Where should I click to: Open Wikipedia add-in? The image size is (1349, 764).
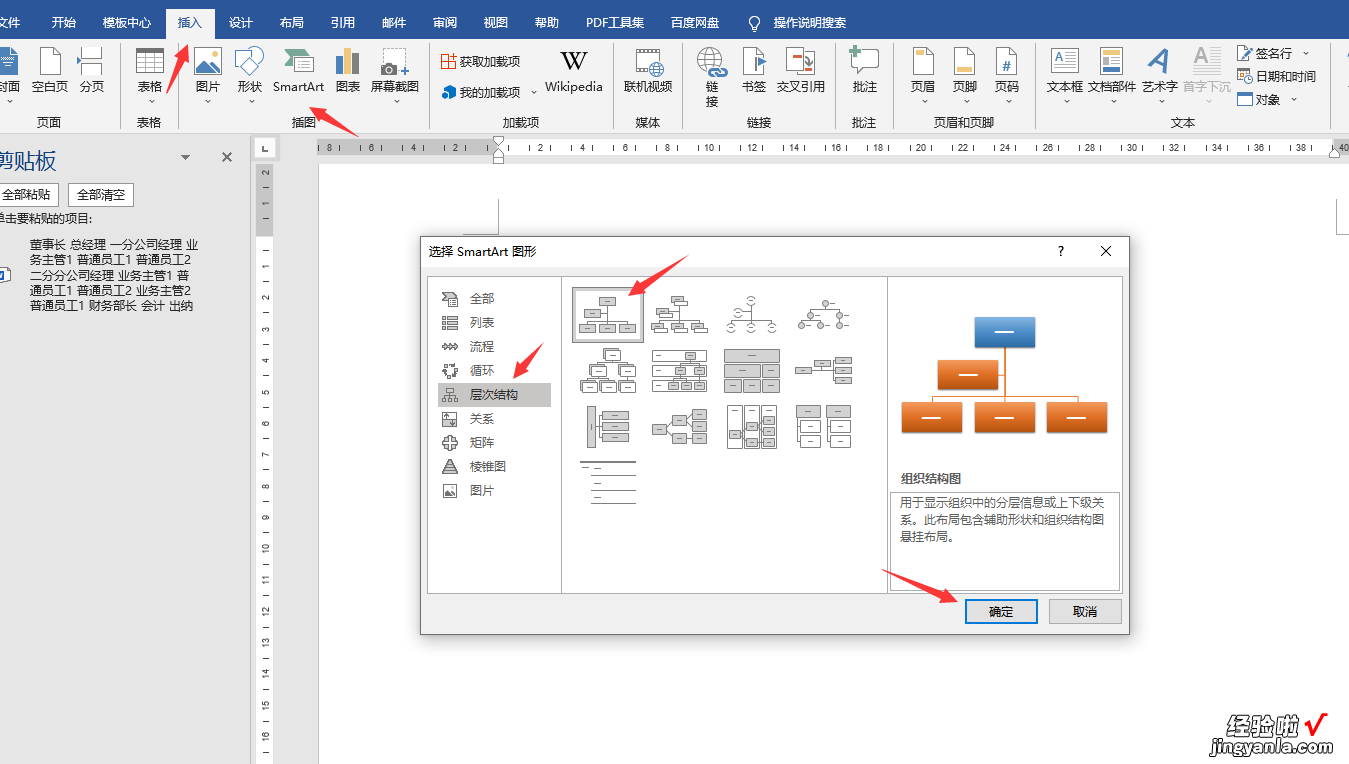pyautogui.click(x=574, y=70)
